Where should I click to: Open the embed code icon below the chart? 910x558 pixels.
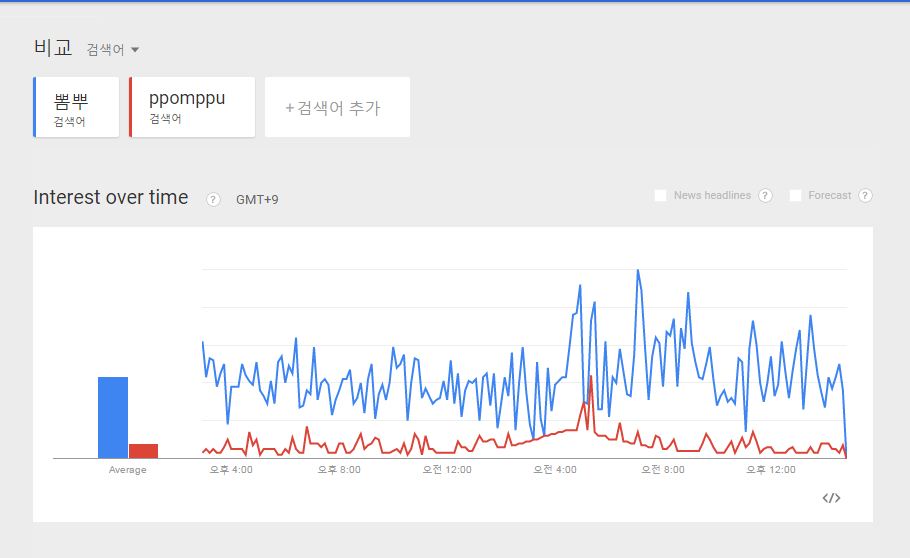coord(831,498)
